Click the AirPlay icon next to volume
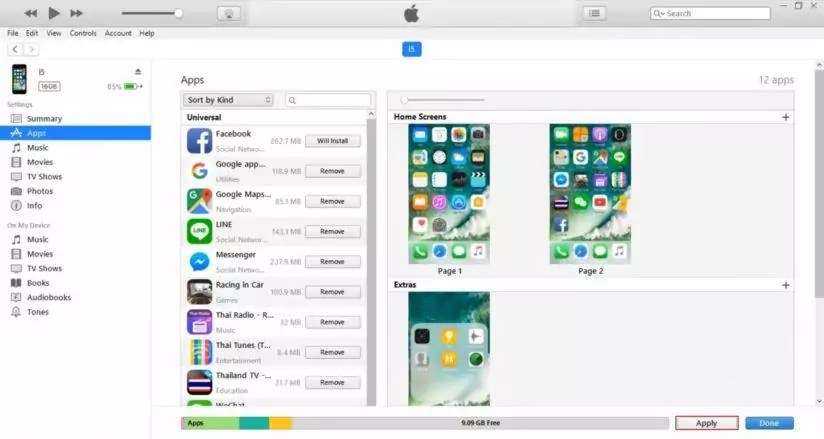This screenshot has width=824, height=439. [x=229, y=13]
